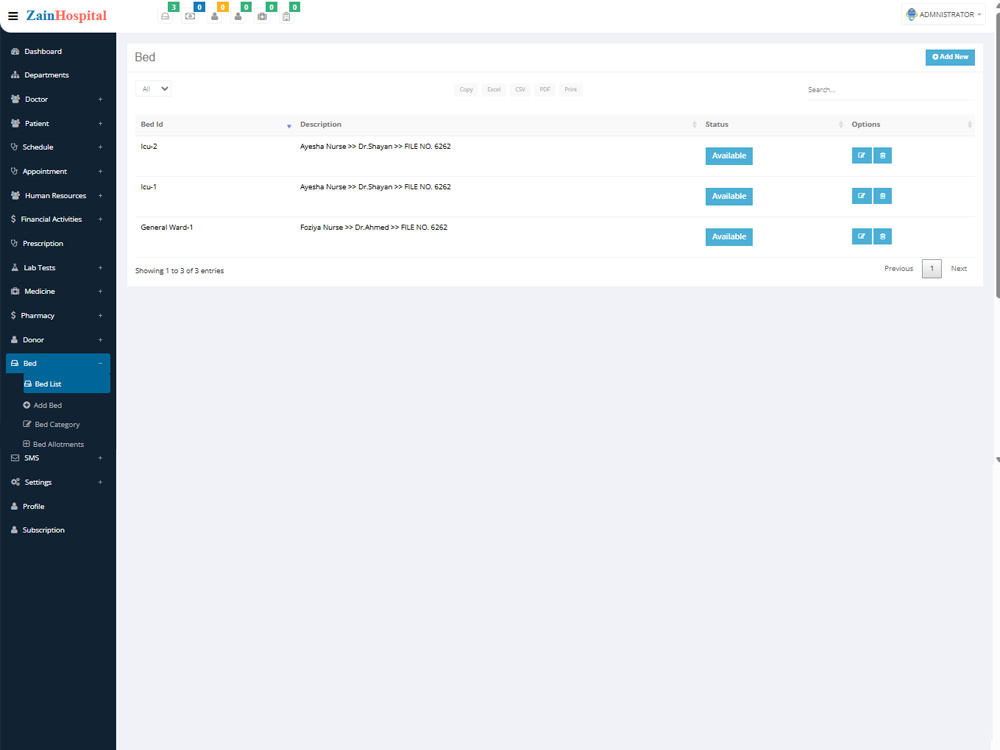Click the Print button
The width and height of the screenshot is (1000, 750).
pos(571,90)
